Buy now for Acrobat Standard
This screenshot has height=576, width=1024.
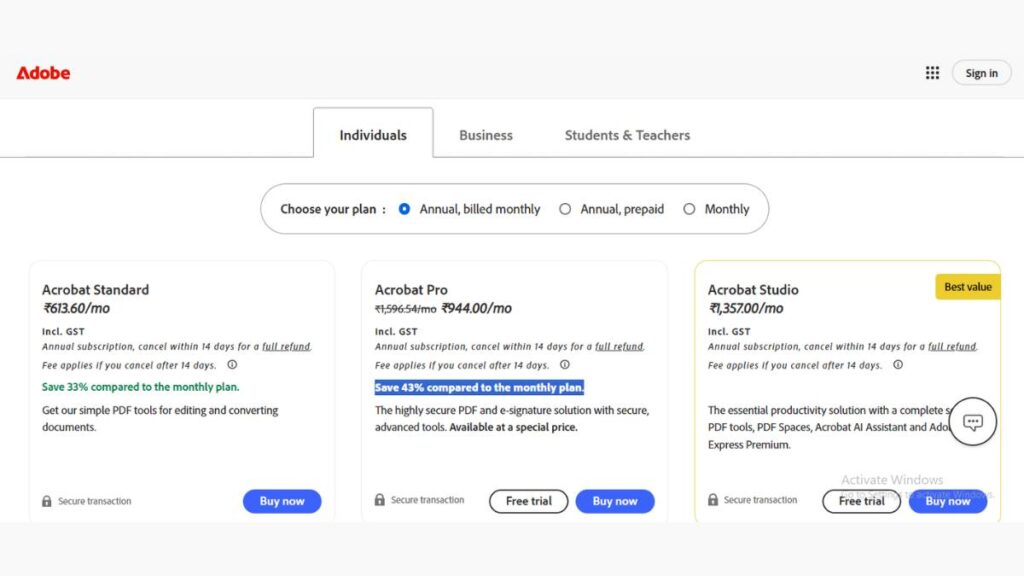click(282, 501)
